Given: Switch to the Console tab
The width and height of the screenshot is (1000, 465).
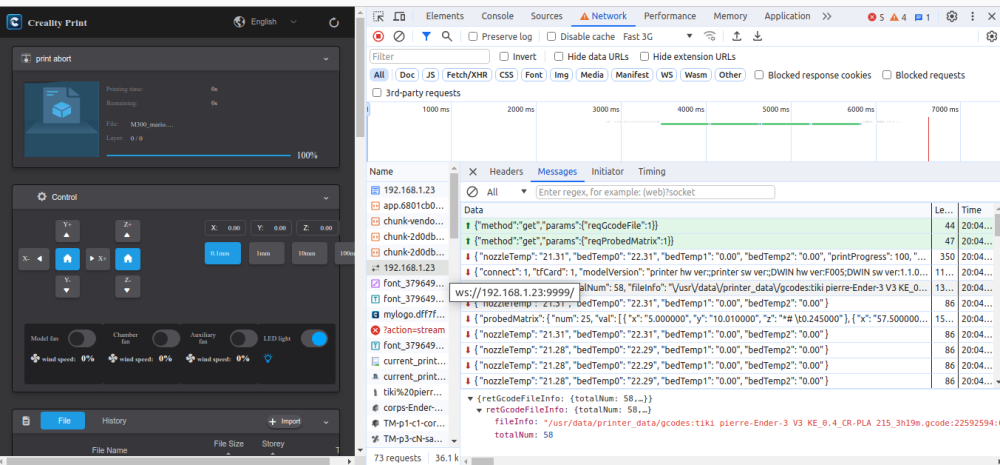Looking at the screenshot, I should tap(497, 16).
